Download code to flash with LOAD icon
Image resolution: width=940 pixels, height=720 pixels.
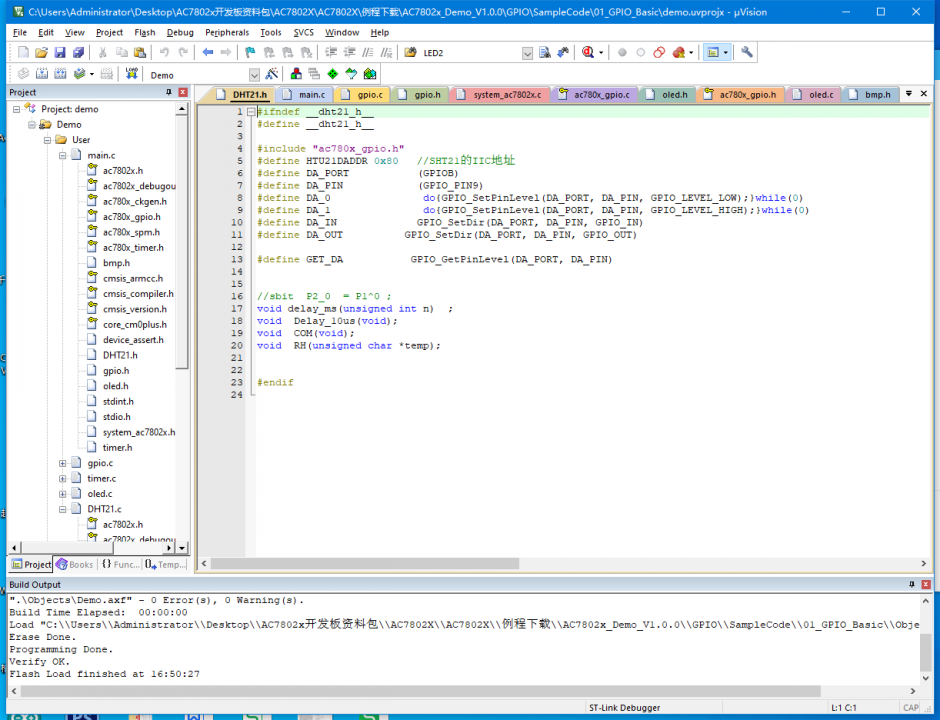tap(131, 74)
